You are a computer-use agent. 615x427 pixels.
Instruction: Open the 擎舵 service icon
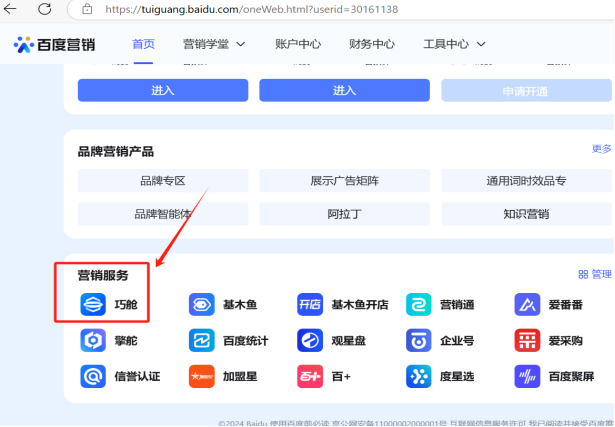(x=93, y=340)
